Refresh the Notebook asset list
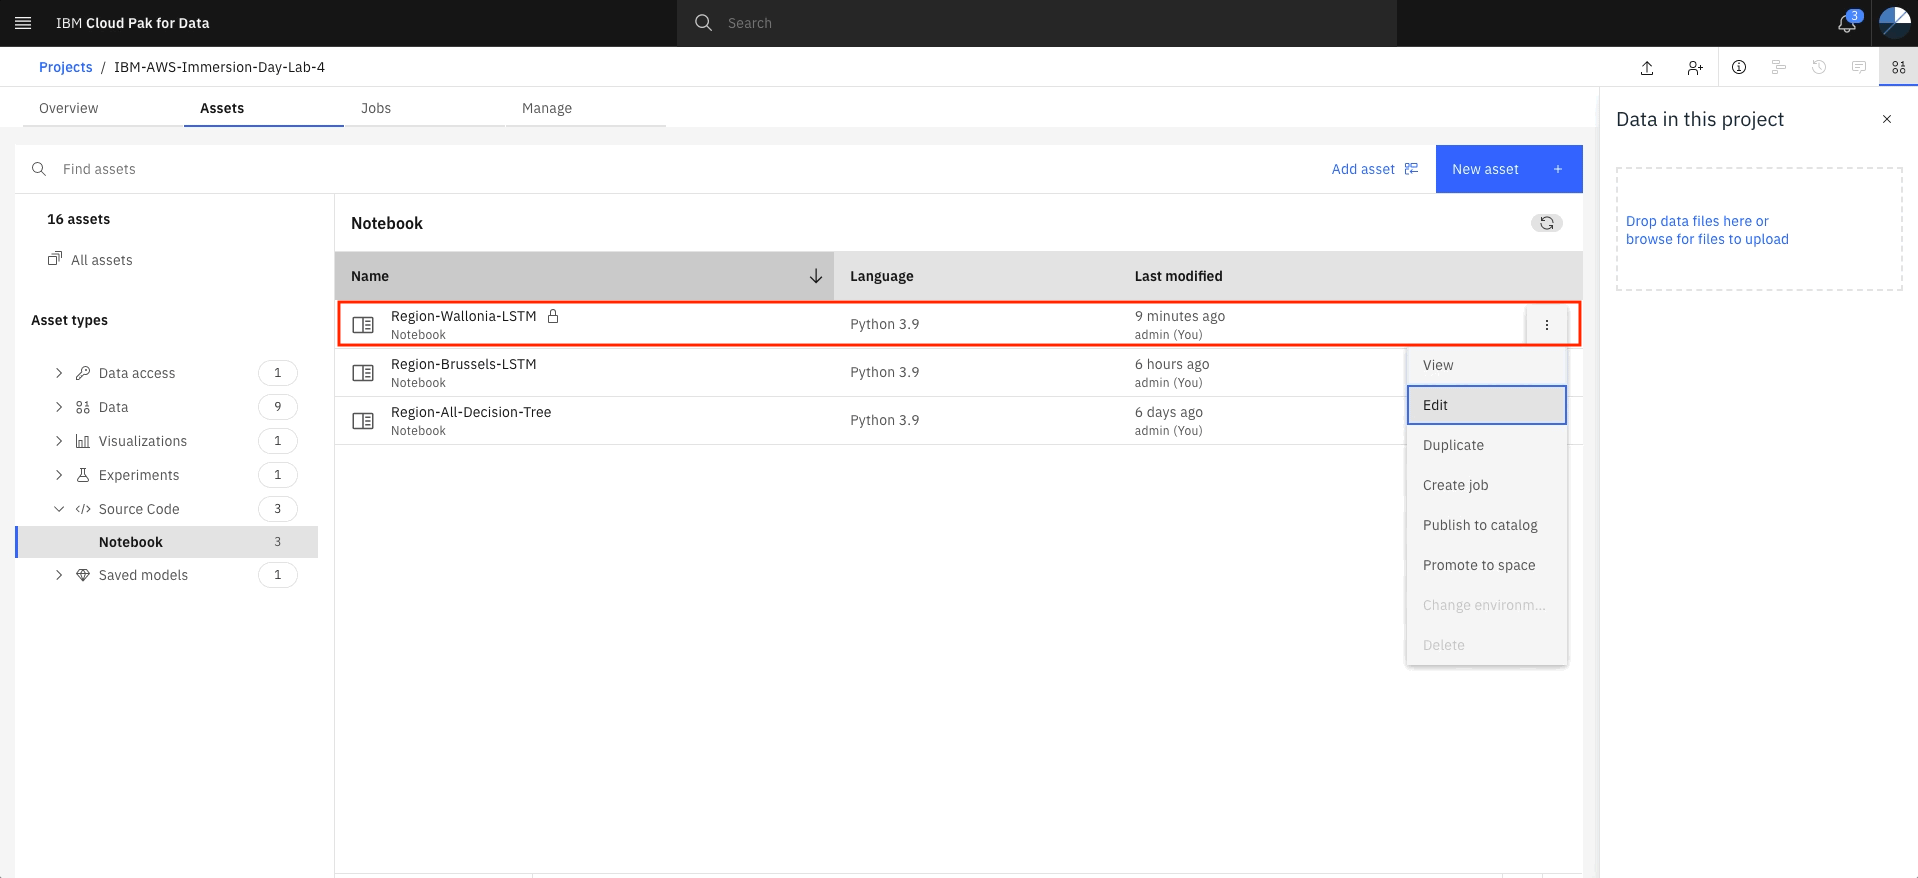This screenshot has width=1918, height=878. click(x=1546, y=223)
